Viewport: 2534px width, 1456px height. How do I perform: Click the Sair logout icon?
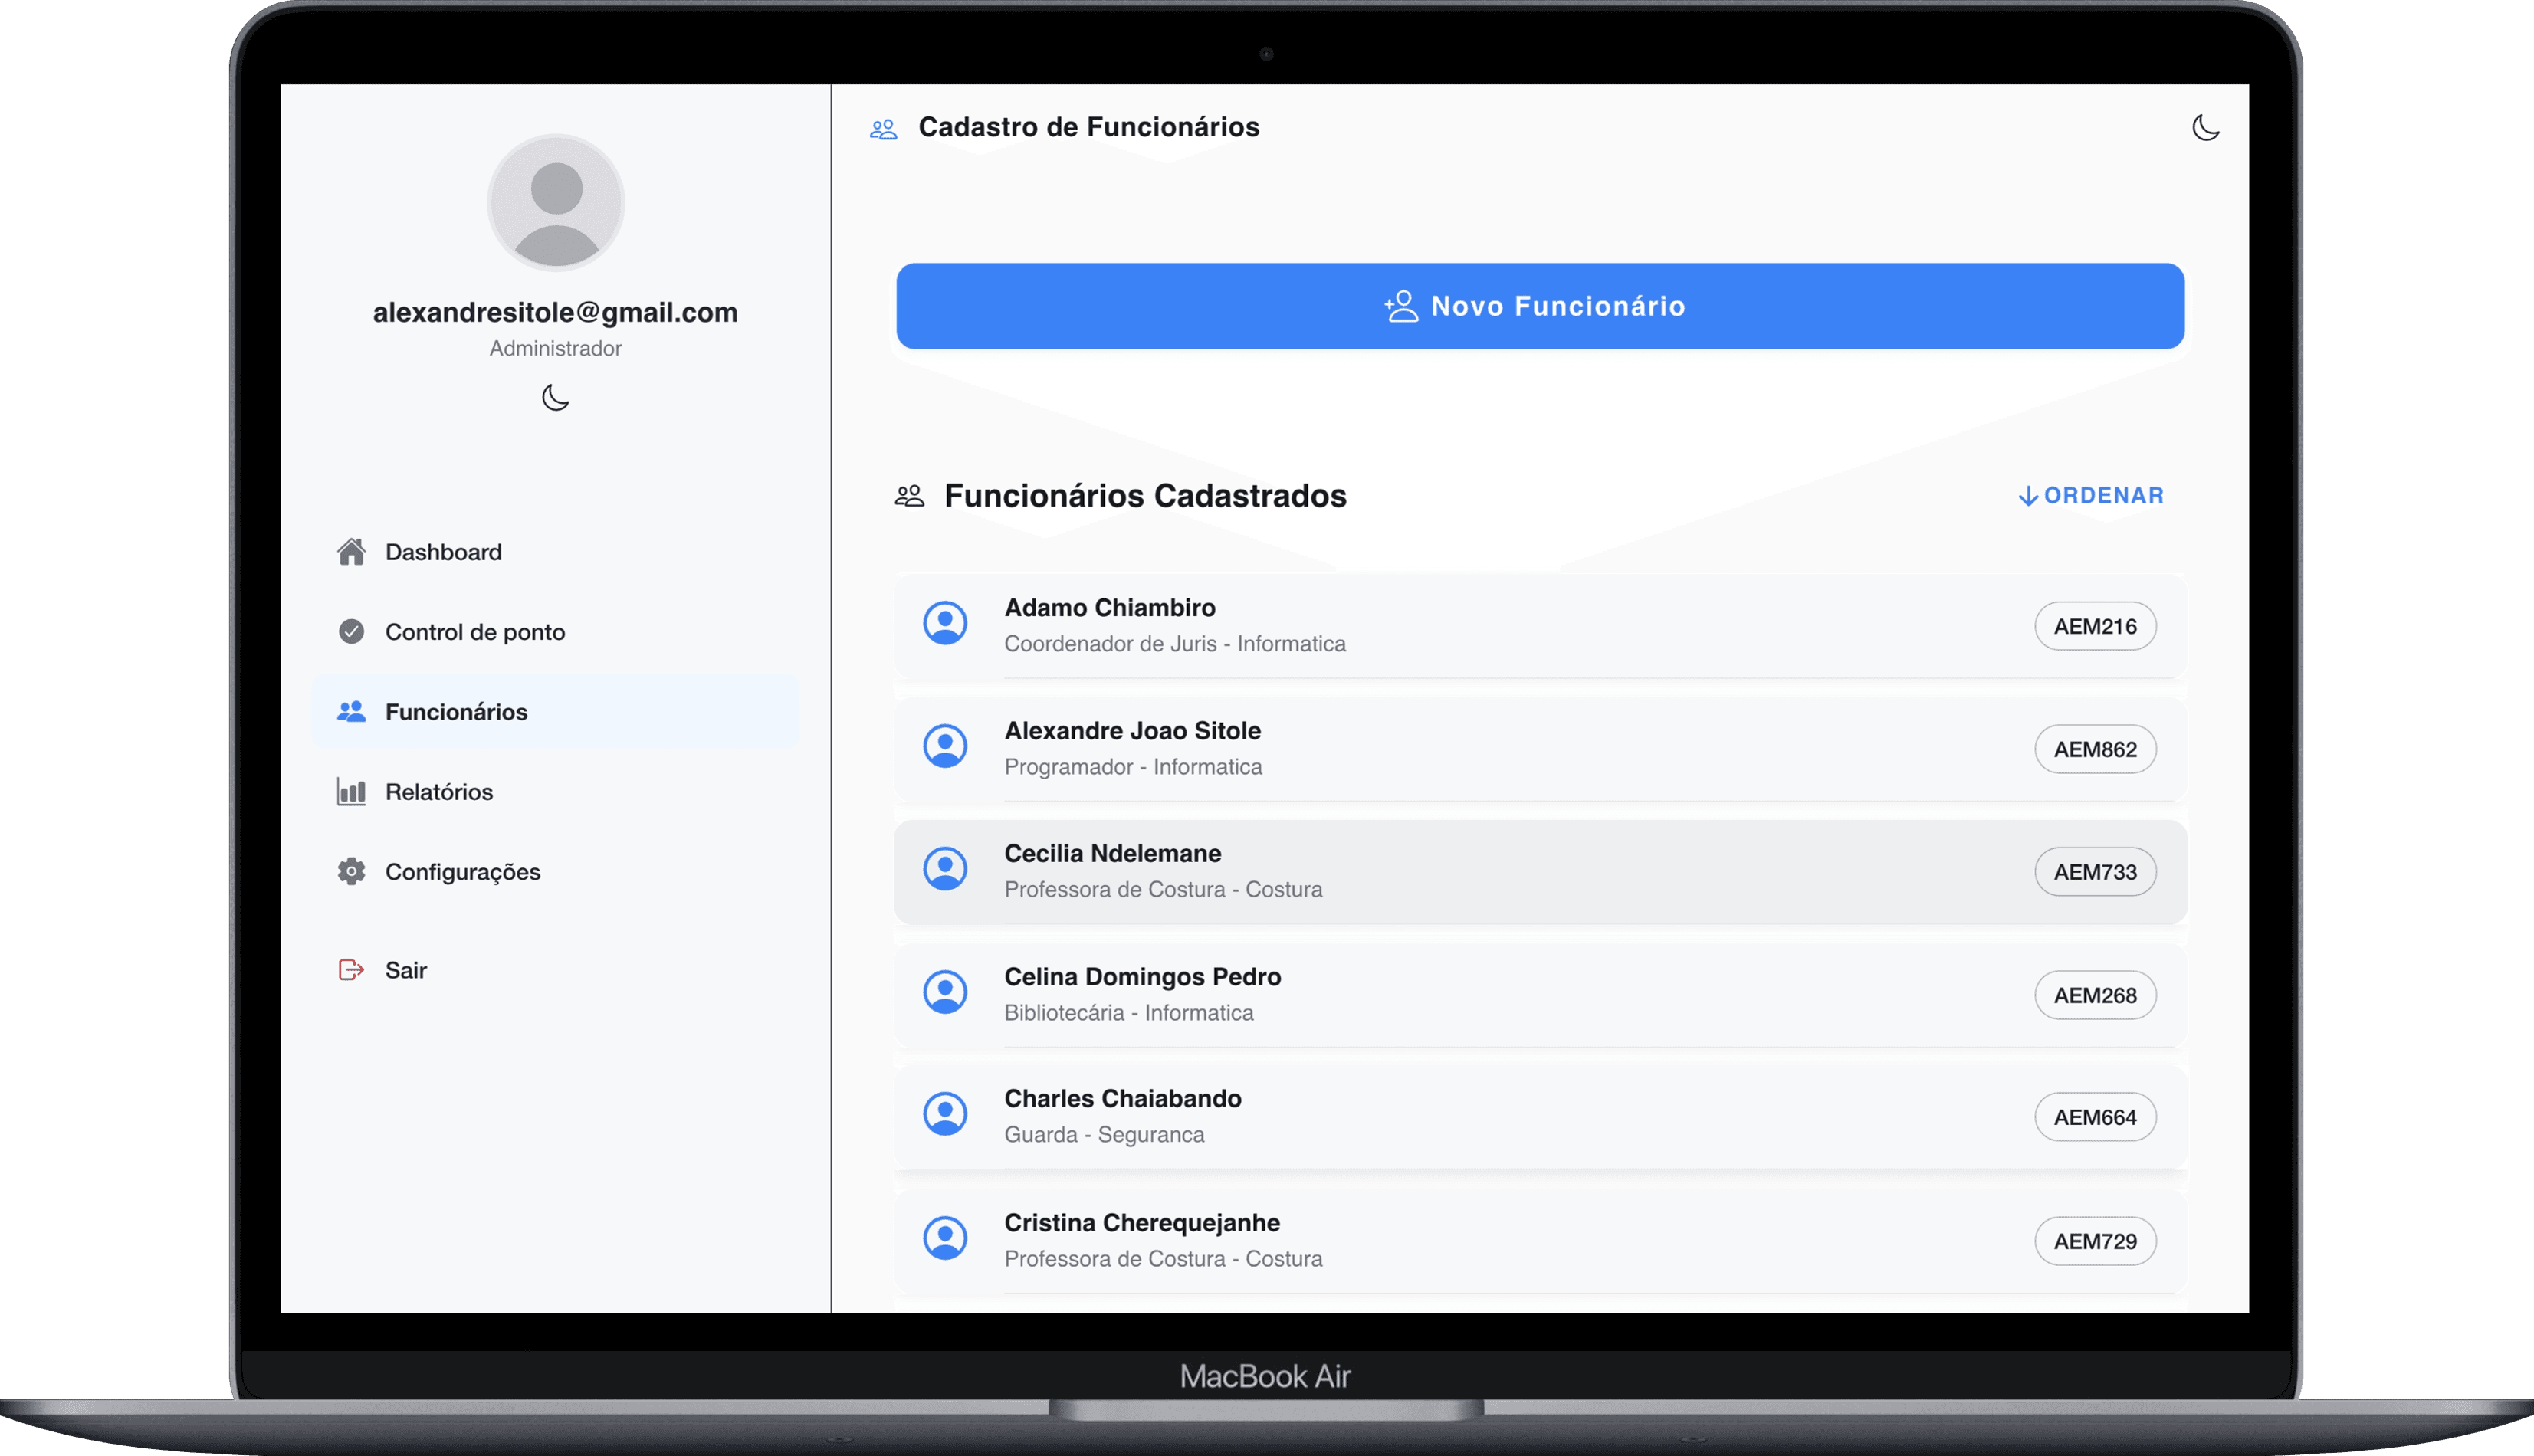point(351,969)
